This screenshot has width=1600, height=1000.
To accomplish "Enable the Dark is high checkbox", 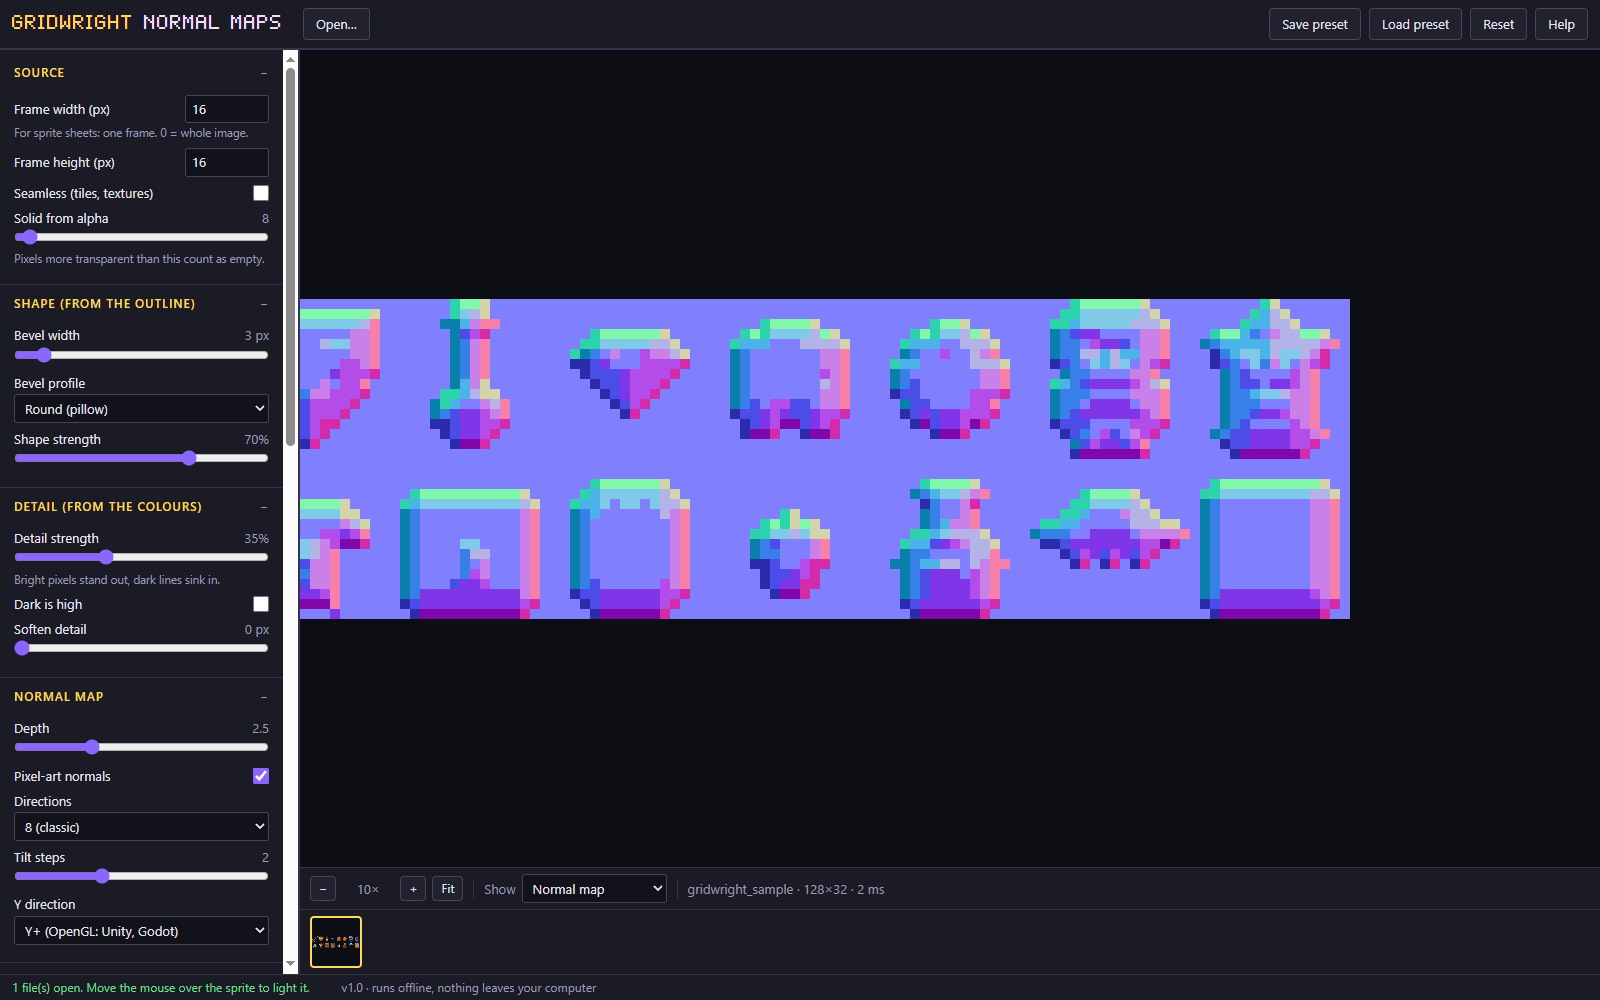I will [261, 604].
